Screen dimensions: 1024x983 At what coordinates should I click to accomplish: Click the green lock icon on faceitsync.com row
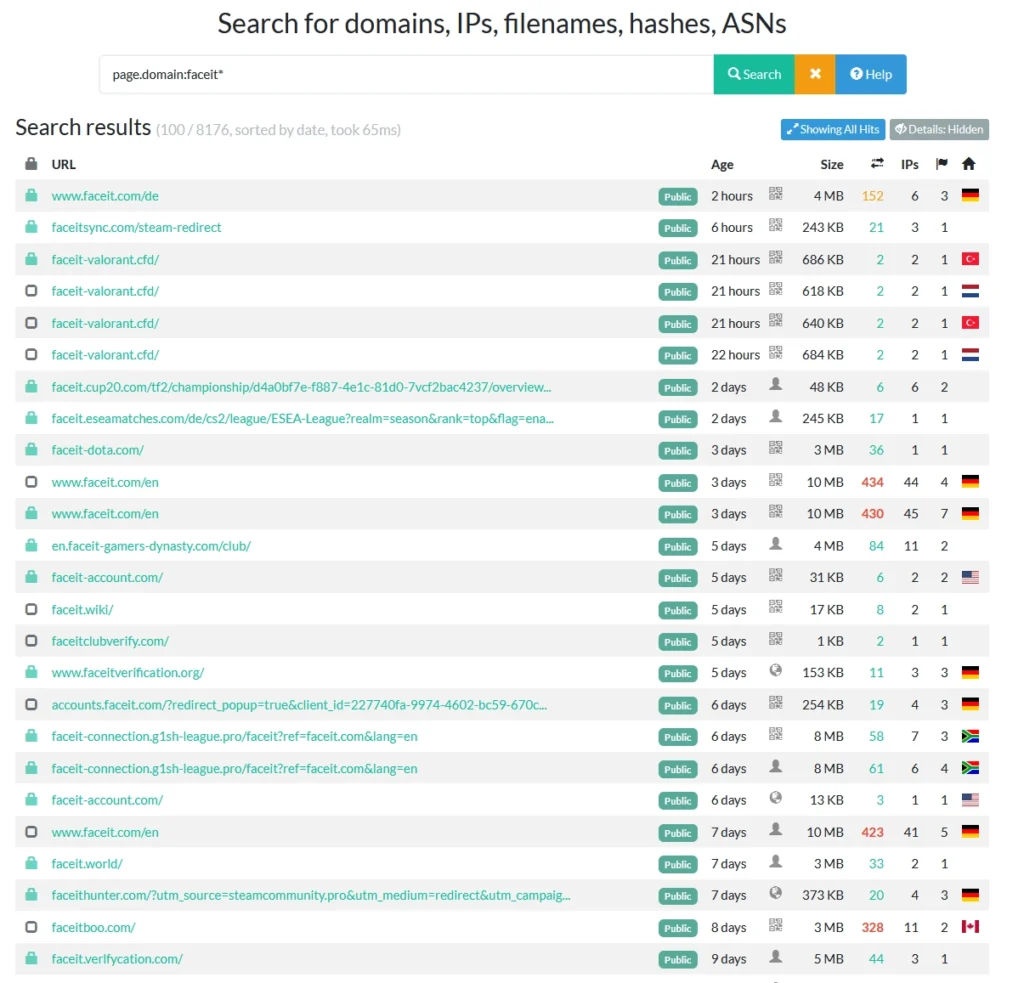click(x=31, y=227)
